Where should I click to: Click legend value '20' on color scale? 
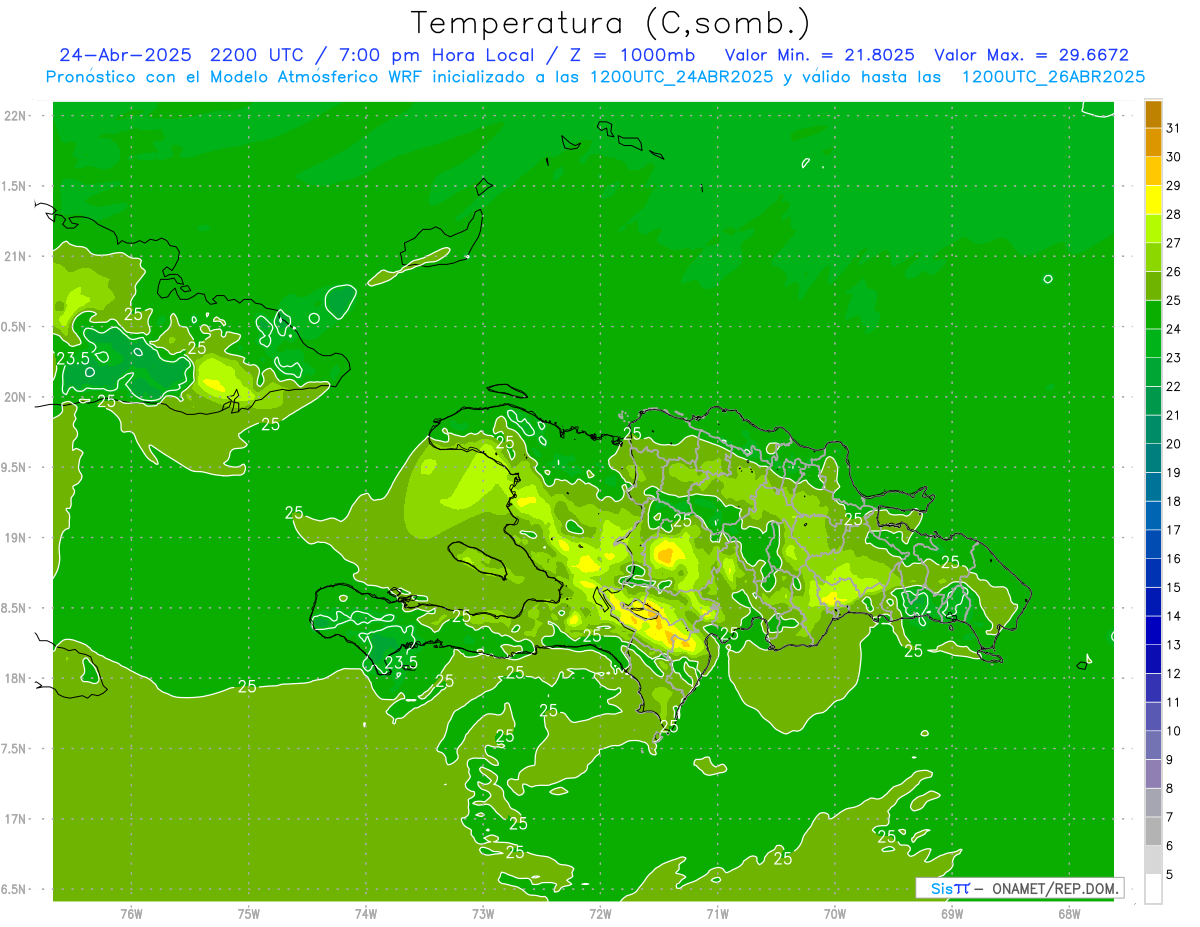click(x=1174, y=443)
